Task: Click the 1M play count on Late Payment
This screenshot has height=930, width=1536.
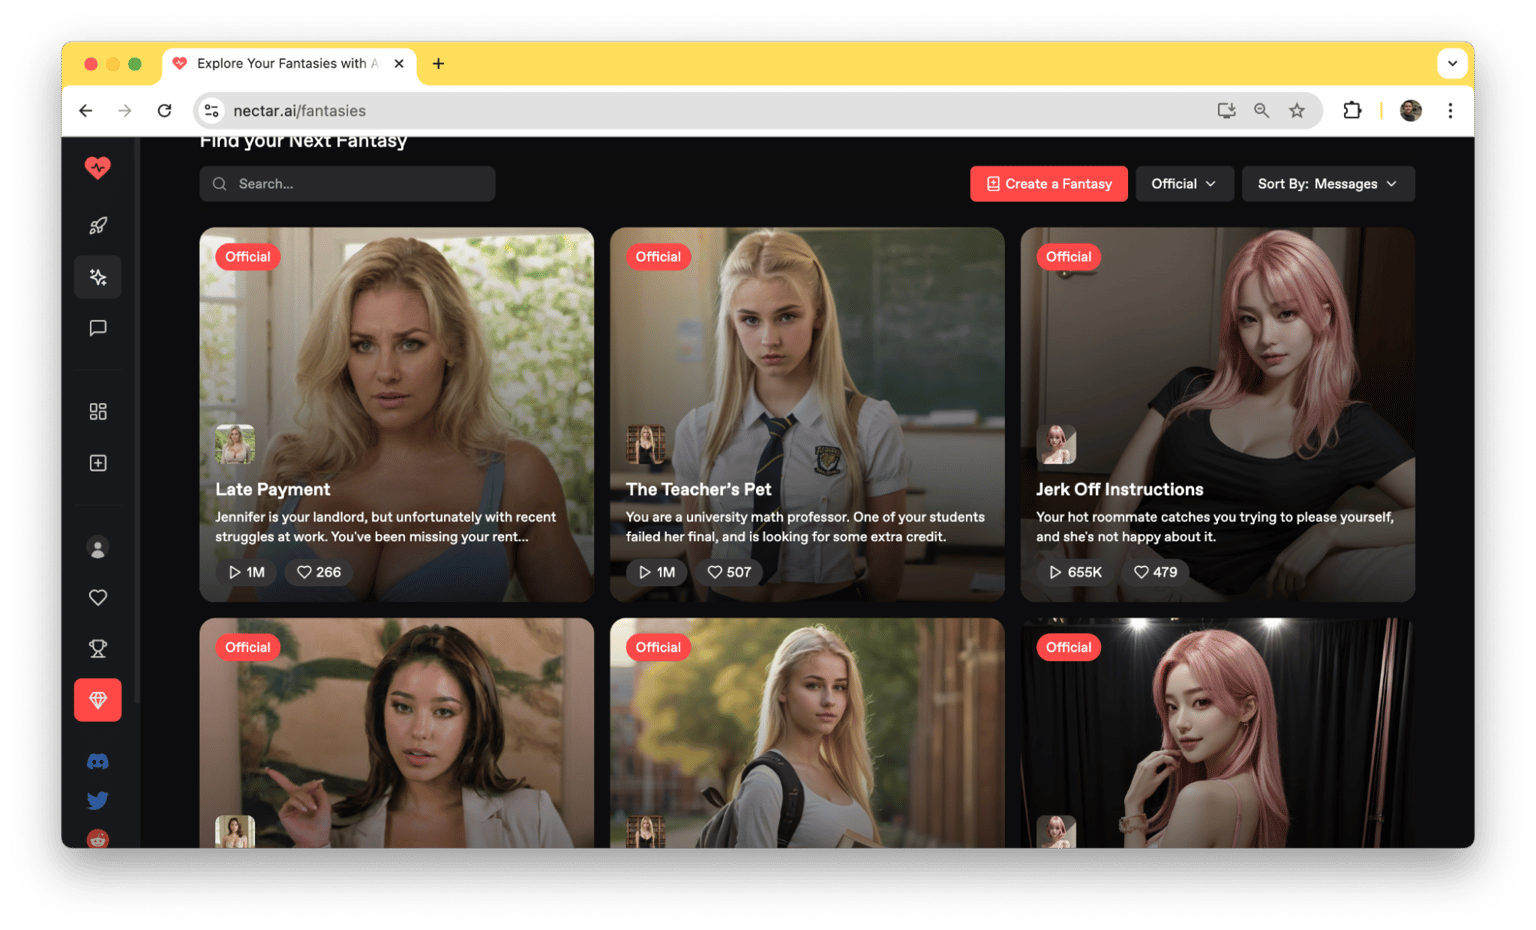Action: (x=246, y=572)
